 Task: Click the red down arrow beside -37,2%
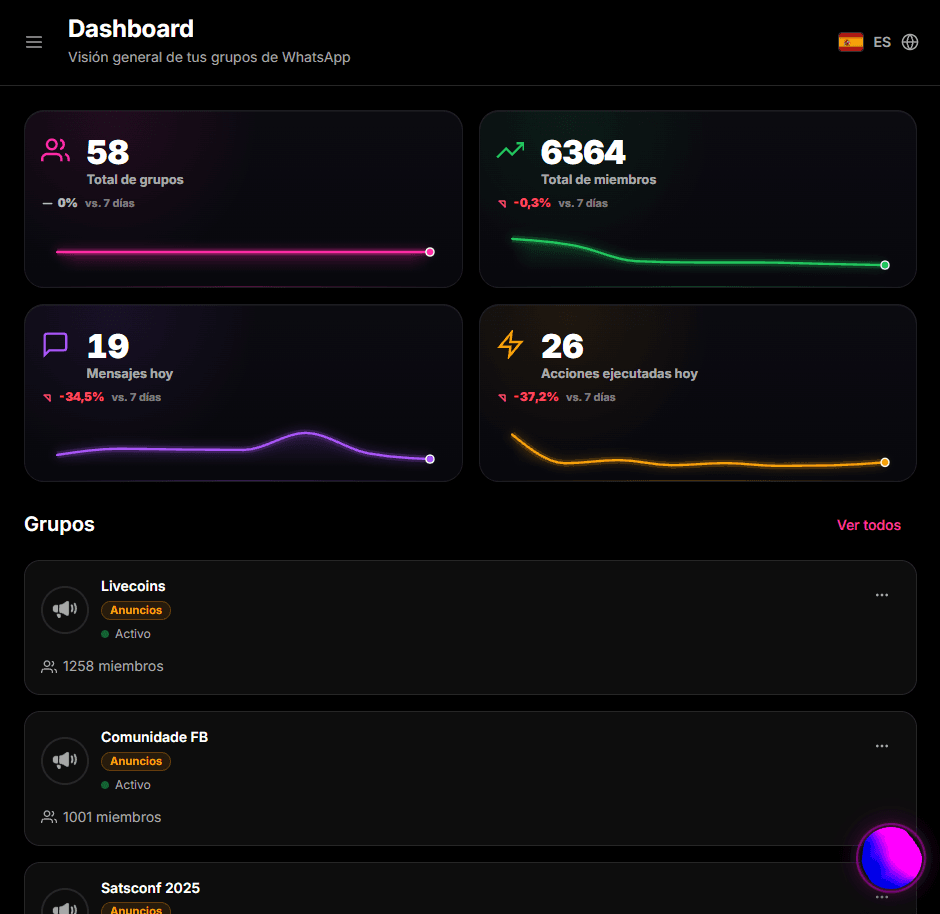[x=502, y=397]
